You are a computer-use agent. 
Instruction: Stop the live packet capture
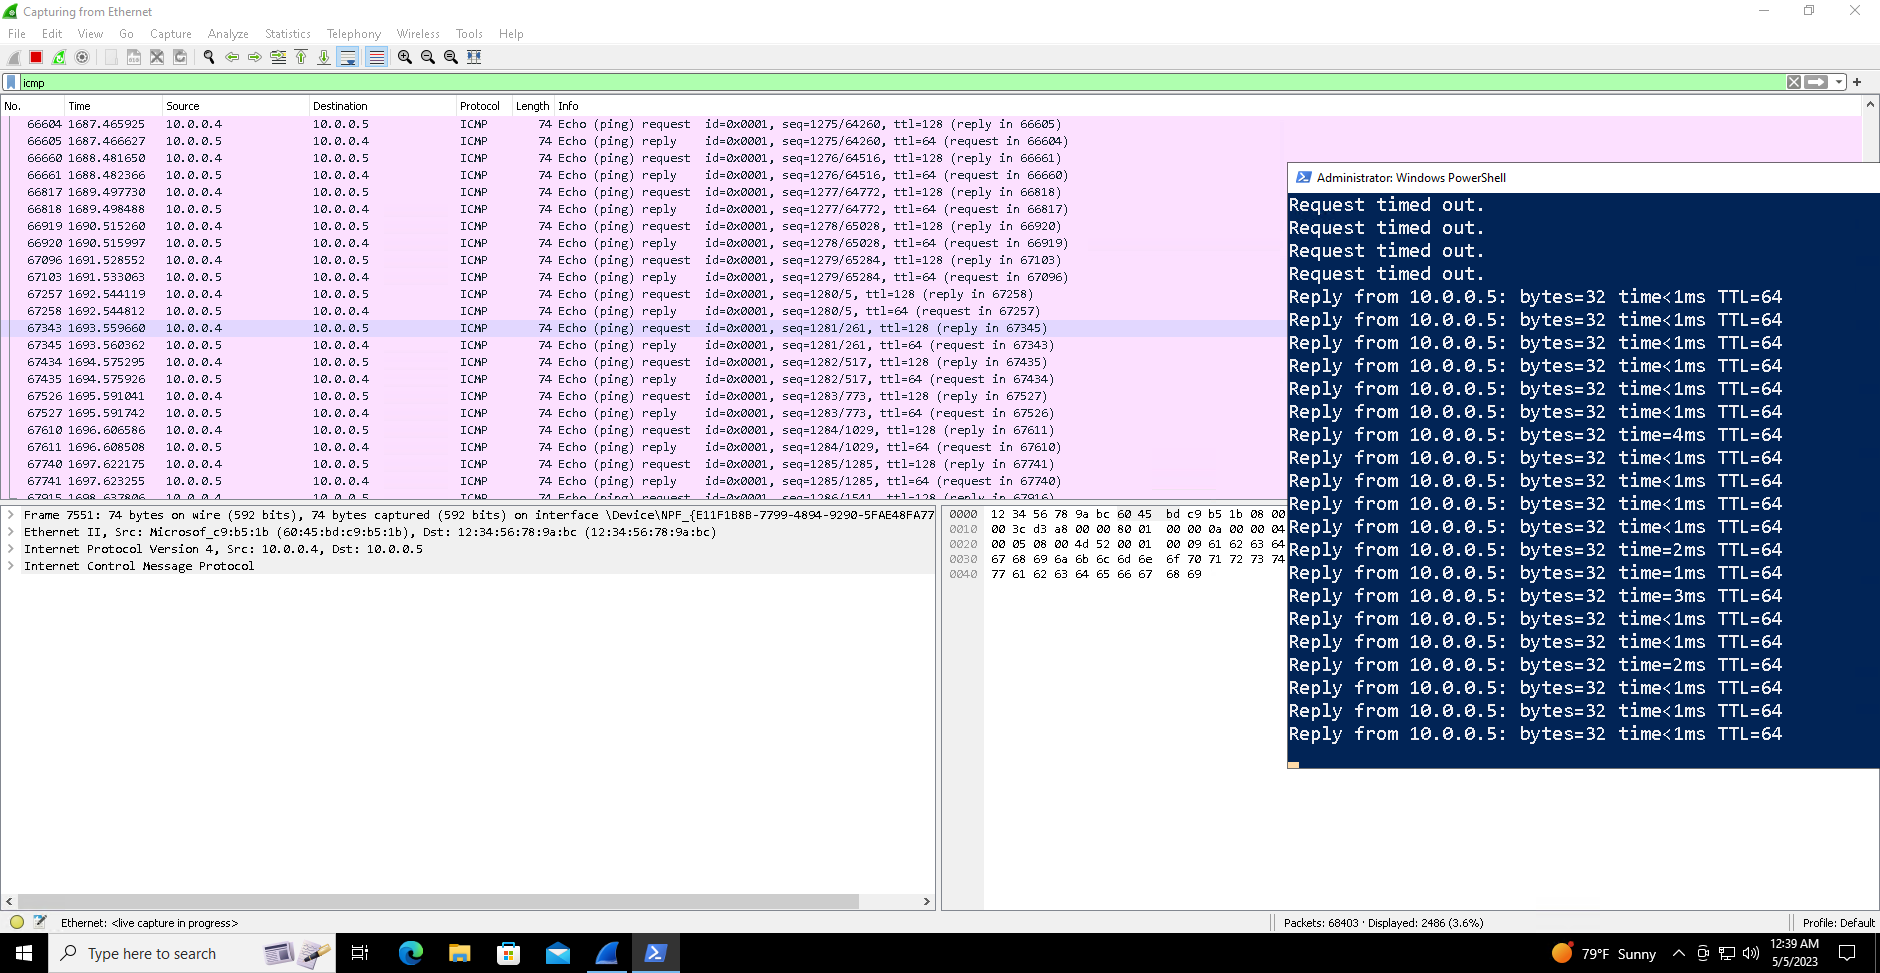(35, 57)
